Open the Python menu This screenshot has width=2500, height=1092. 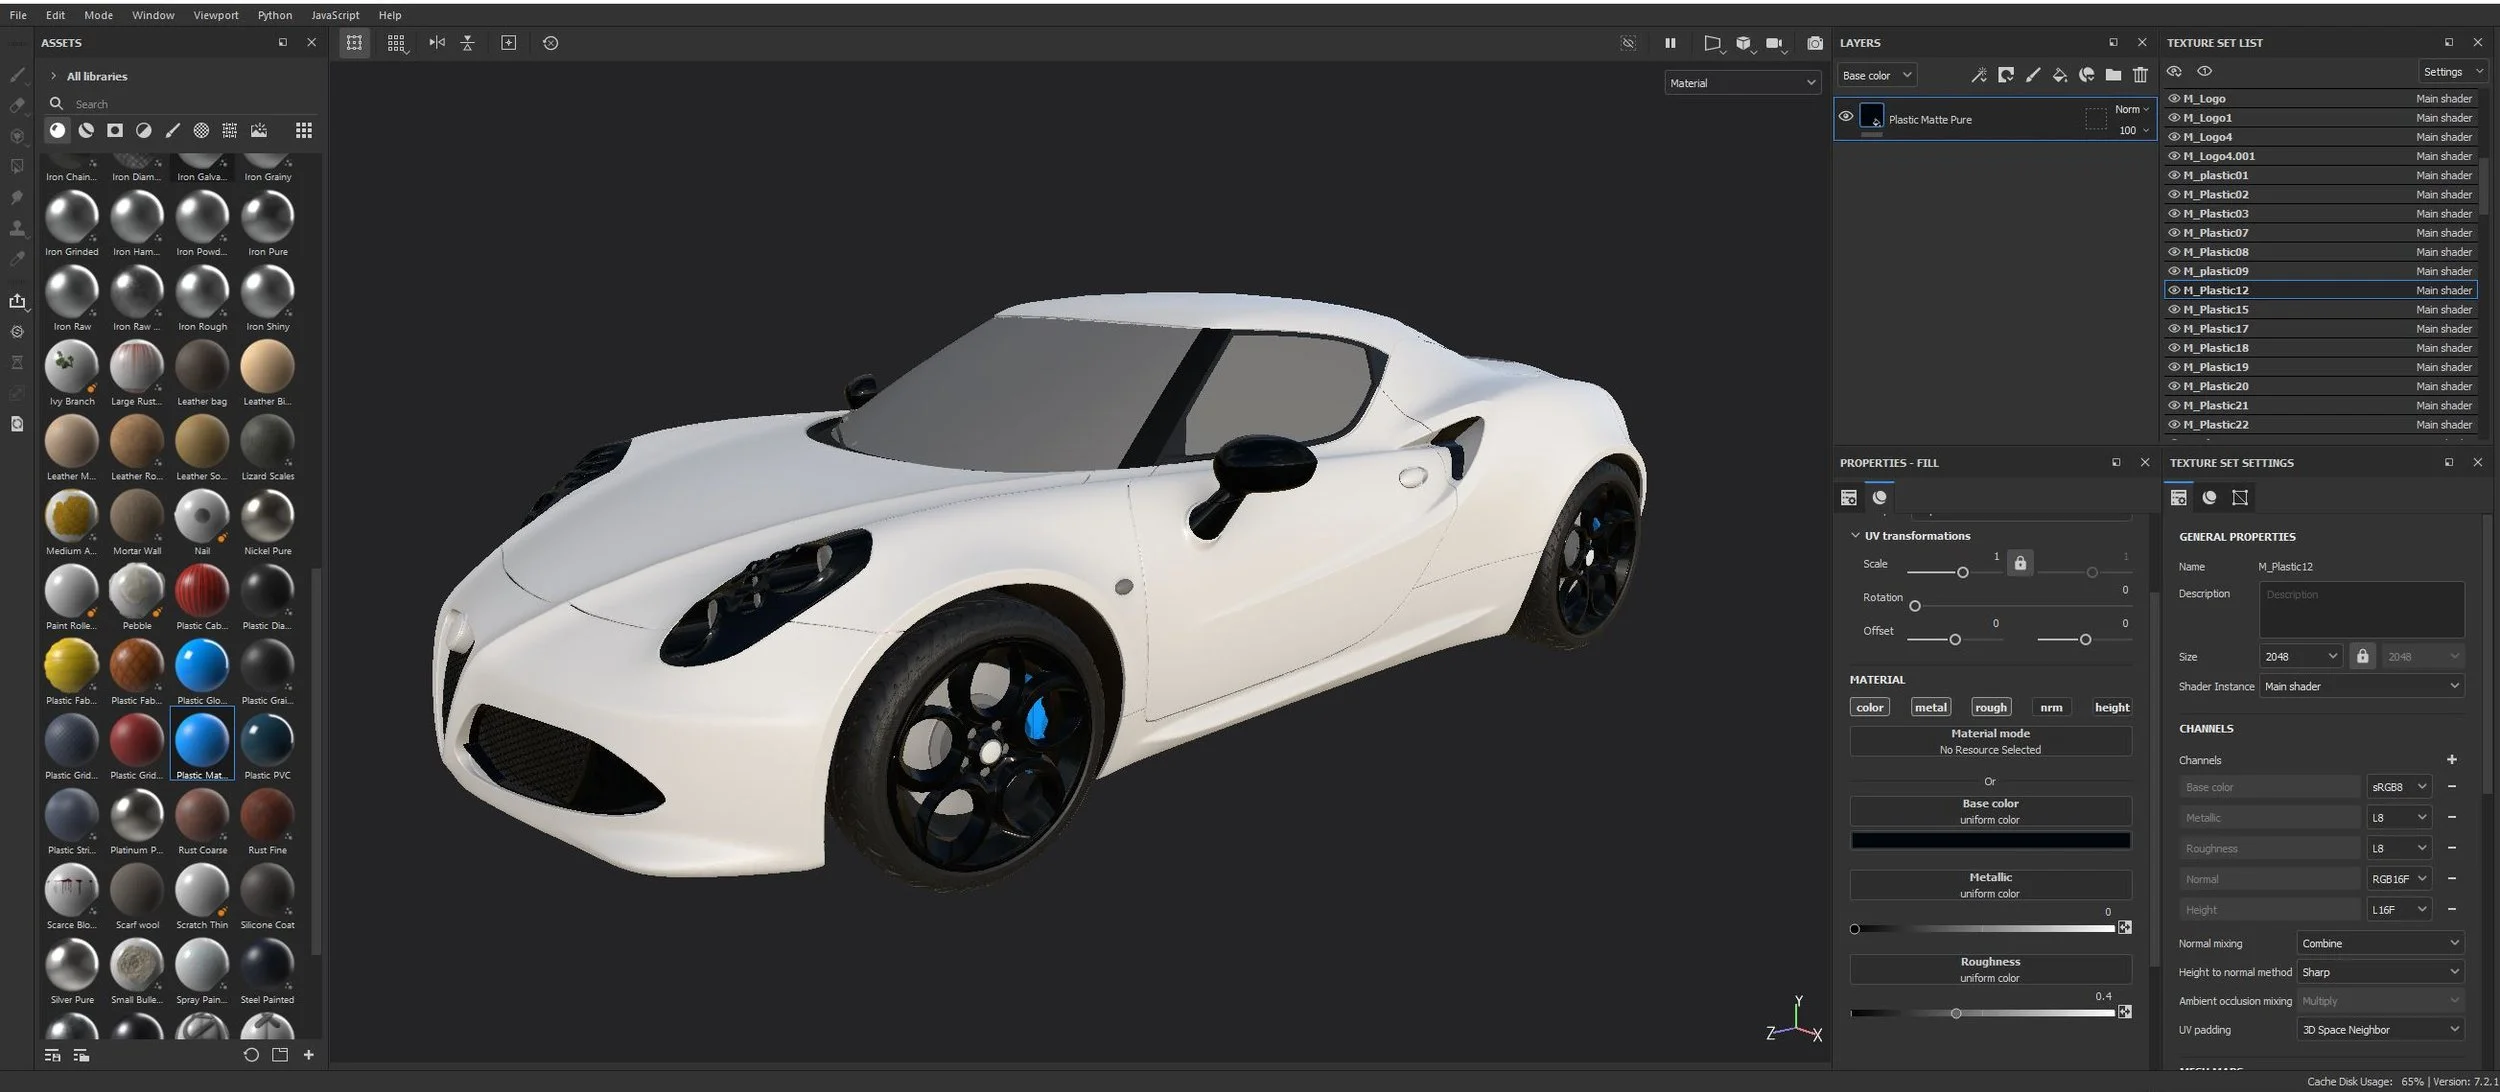tap(275, 15)
